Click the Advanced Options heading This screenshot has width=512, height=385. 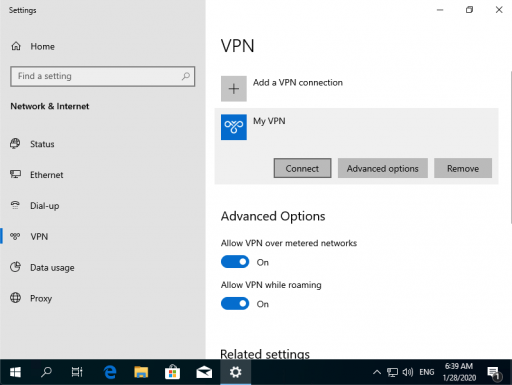(273, 216)
